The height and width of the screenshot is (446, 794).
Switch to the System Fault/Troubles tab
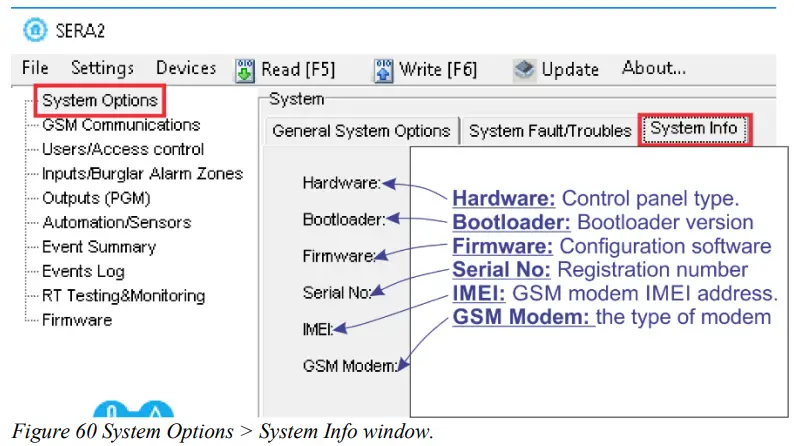coord(550,131)
